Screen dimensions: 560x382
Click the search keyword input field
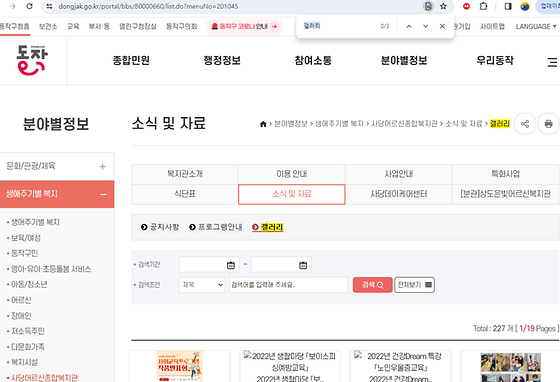[x=288, y=285]
